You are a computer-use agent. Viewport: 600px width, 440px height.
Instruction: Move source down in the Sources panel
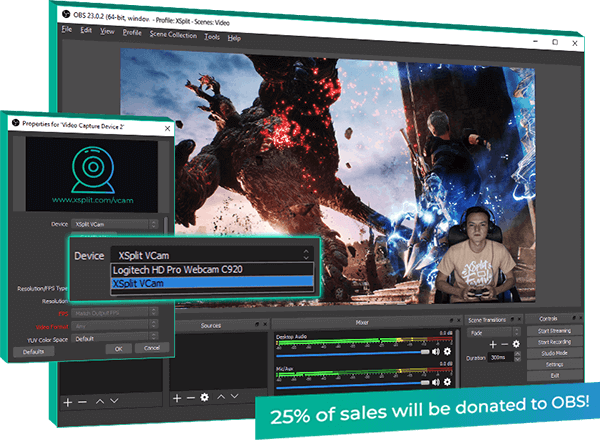point(235,396)
